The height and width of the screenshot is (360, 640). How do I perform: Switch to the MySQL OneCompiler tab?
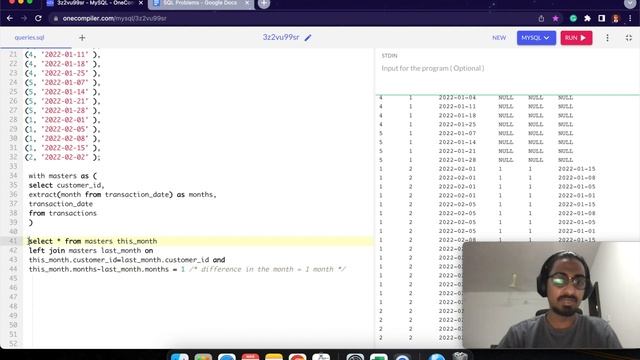(95, 3)
